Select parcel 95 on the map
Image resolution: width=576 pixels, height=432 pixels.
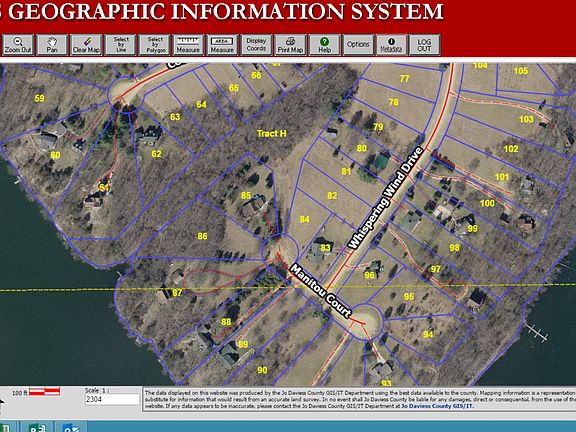pyautogui.click(x=409, y=296)
